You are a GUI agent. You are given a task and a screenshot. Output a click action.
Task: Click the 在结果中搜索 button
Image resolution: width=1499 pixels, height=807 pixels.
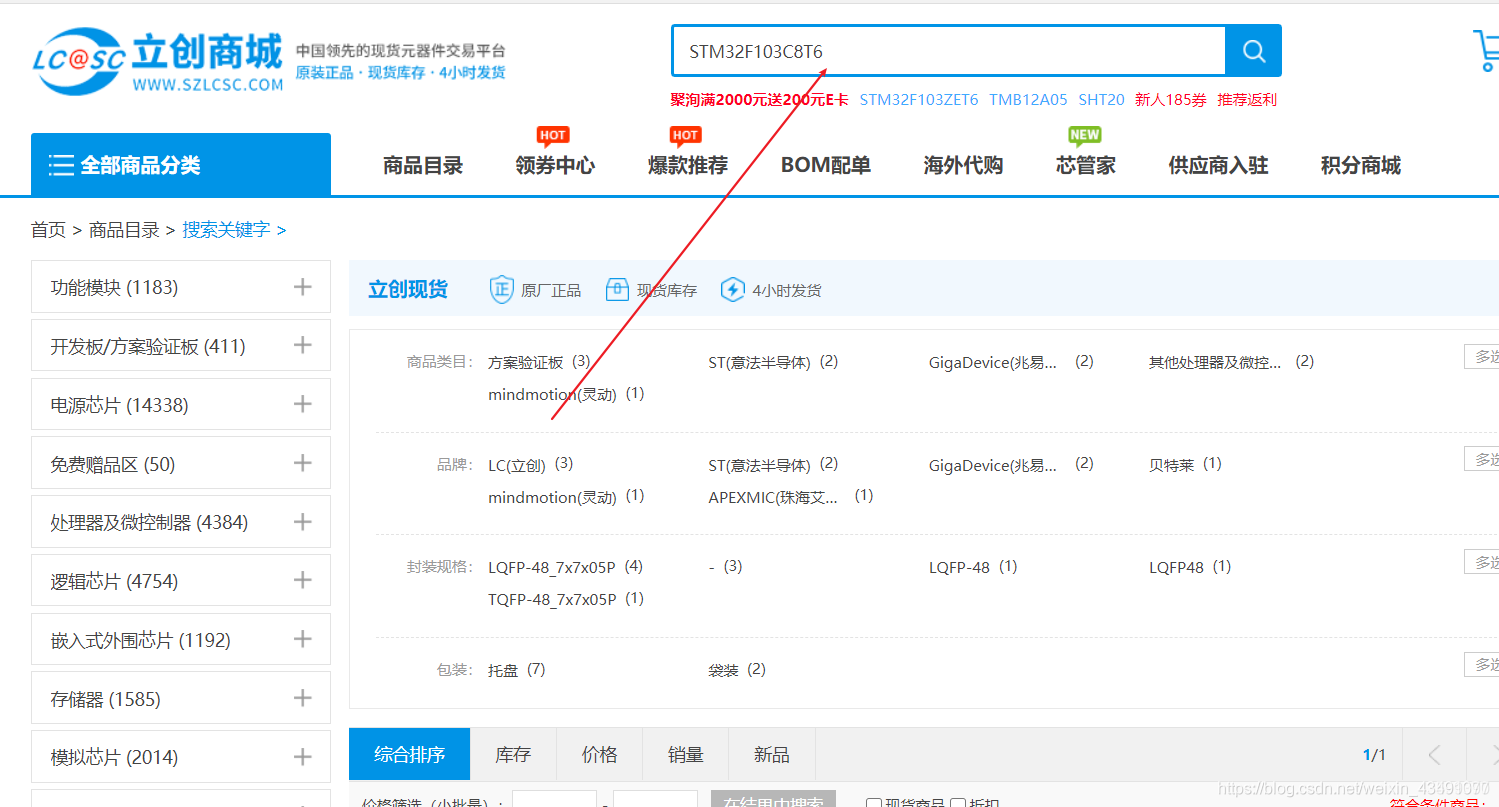click(x=773, y=800)
